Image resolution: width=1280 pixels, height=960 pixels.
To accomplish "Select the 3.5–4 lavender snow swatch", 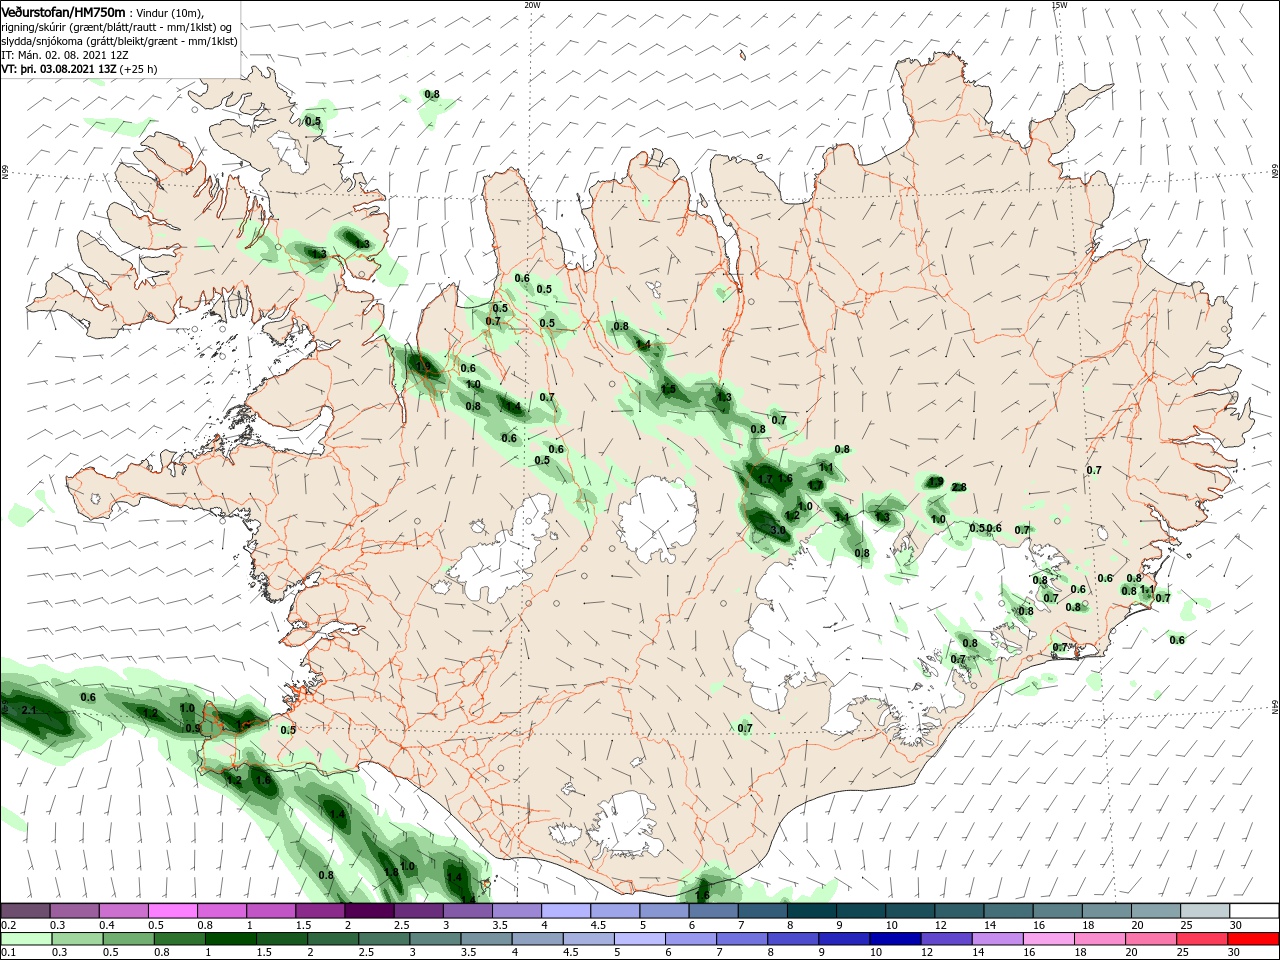I will point(516,911).
